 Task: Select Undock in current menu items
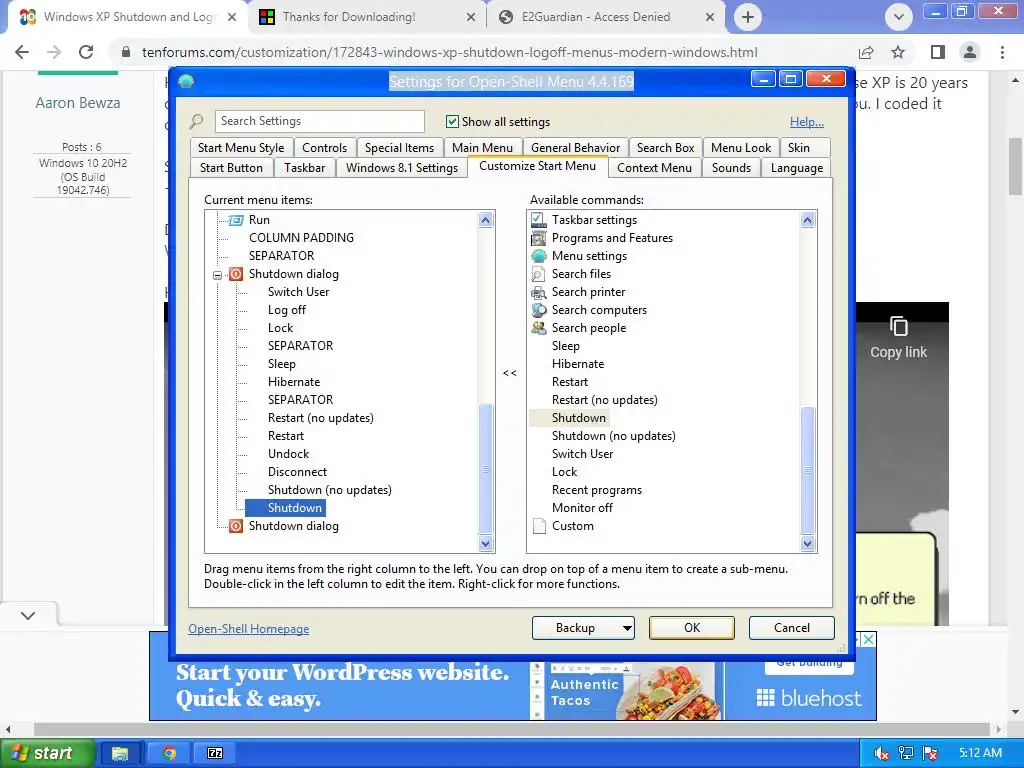click(288, 454)
